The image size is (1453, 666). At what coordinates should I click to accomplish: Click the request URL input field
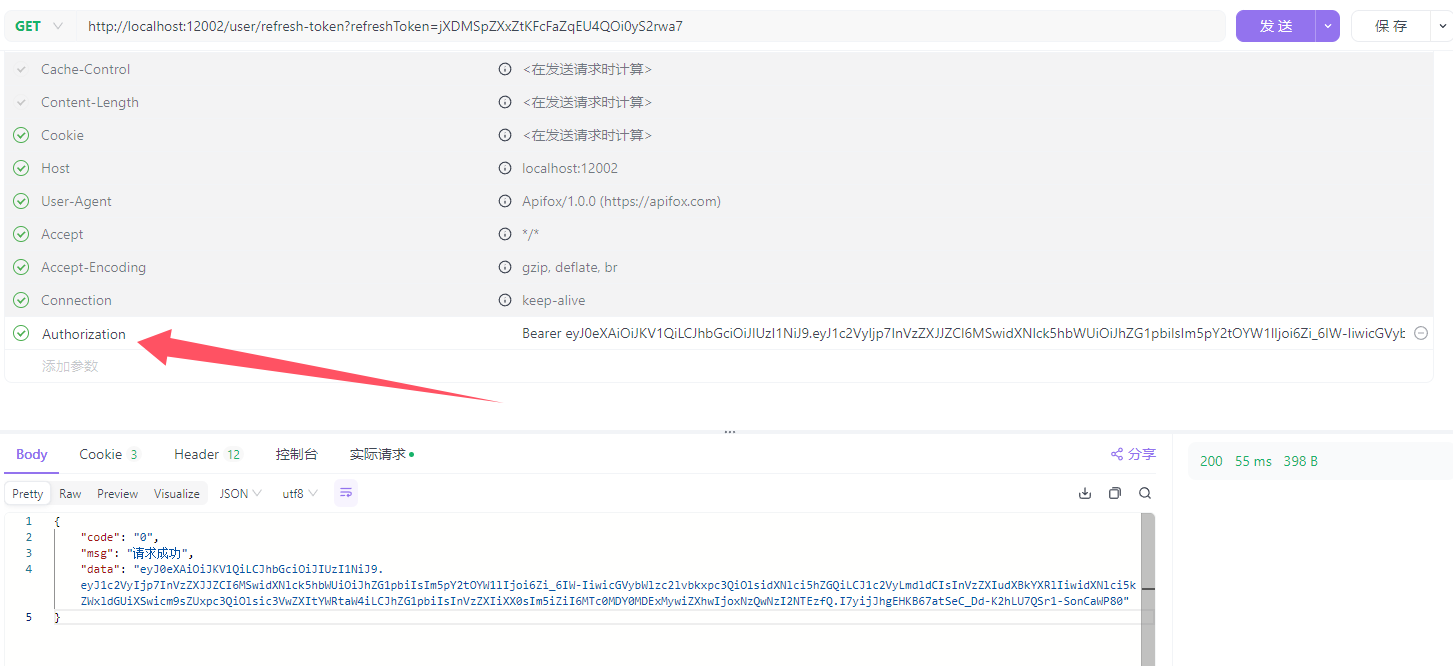click(650, 26)
